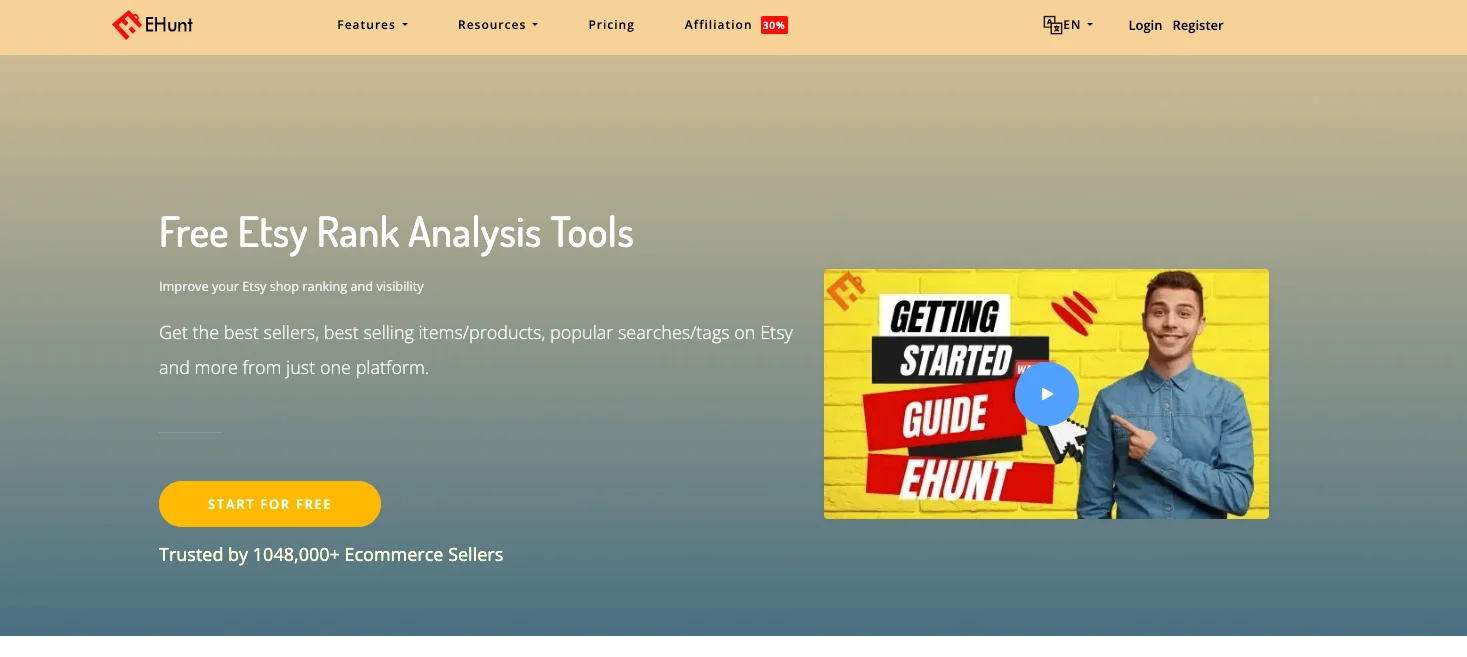Screen dimensions: 1467x657
Task: Open the Features dropdown menu
Action: (372, 25)
